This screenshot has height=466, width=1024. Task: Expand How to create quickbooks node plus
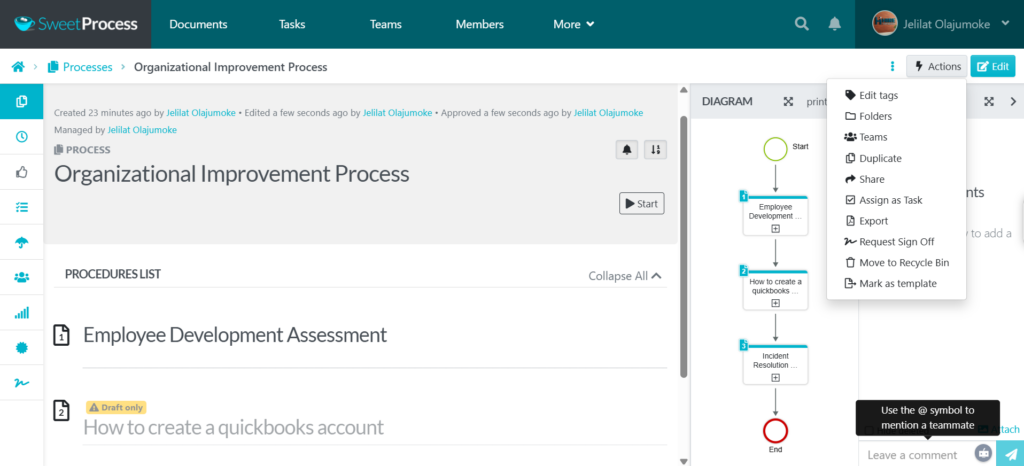tap(775, 303)
